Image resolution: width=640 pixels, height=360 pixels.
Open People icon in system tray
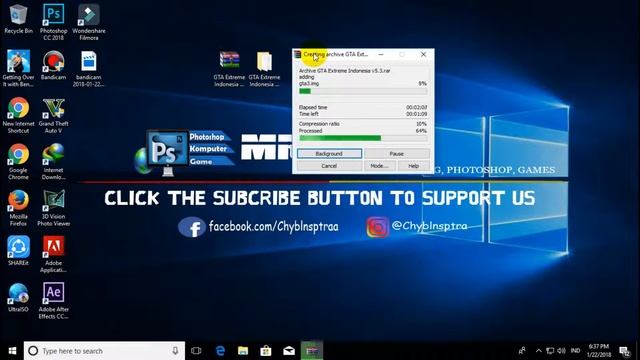coord(522,351)
